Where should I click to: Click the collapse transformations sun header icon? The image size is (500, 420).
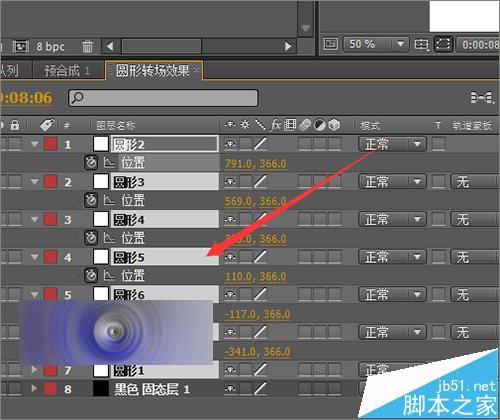click(245, 125)
